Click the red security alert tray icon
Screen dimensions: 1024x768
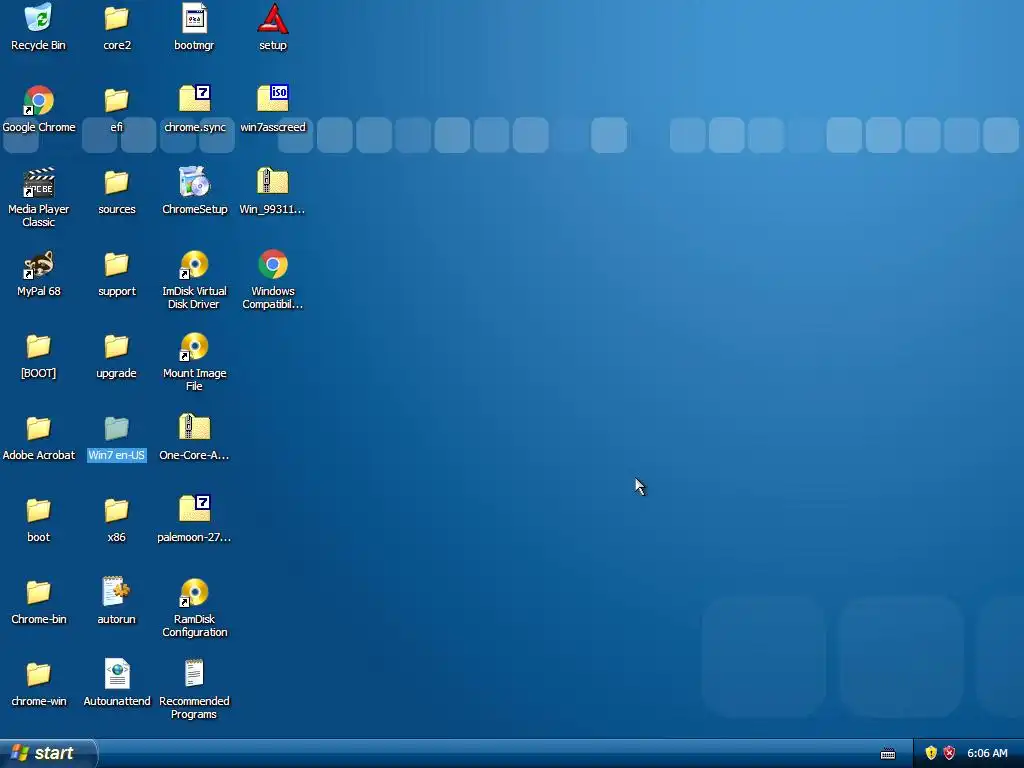coord(950,753)
